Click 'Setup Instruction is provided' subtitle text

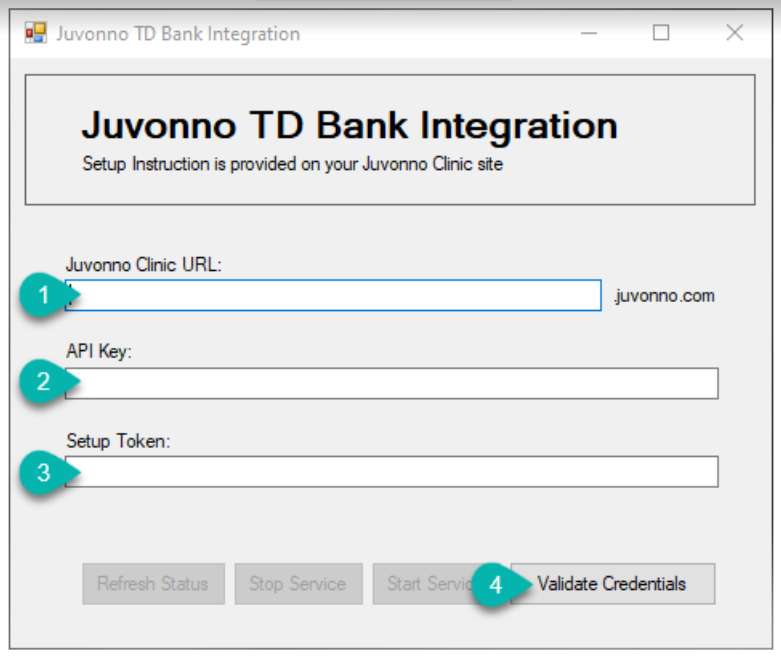(292, 164)
